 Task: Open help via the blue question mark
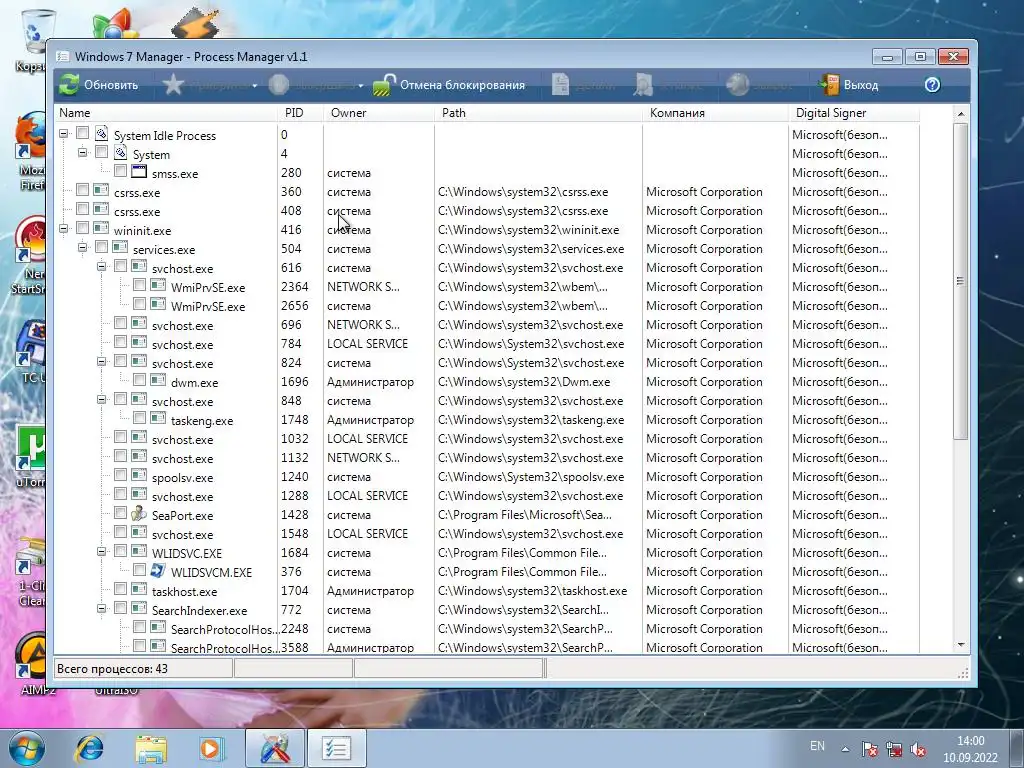pyautogui.click(x=932, y=85)
